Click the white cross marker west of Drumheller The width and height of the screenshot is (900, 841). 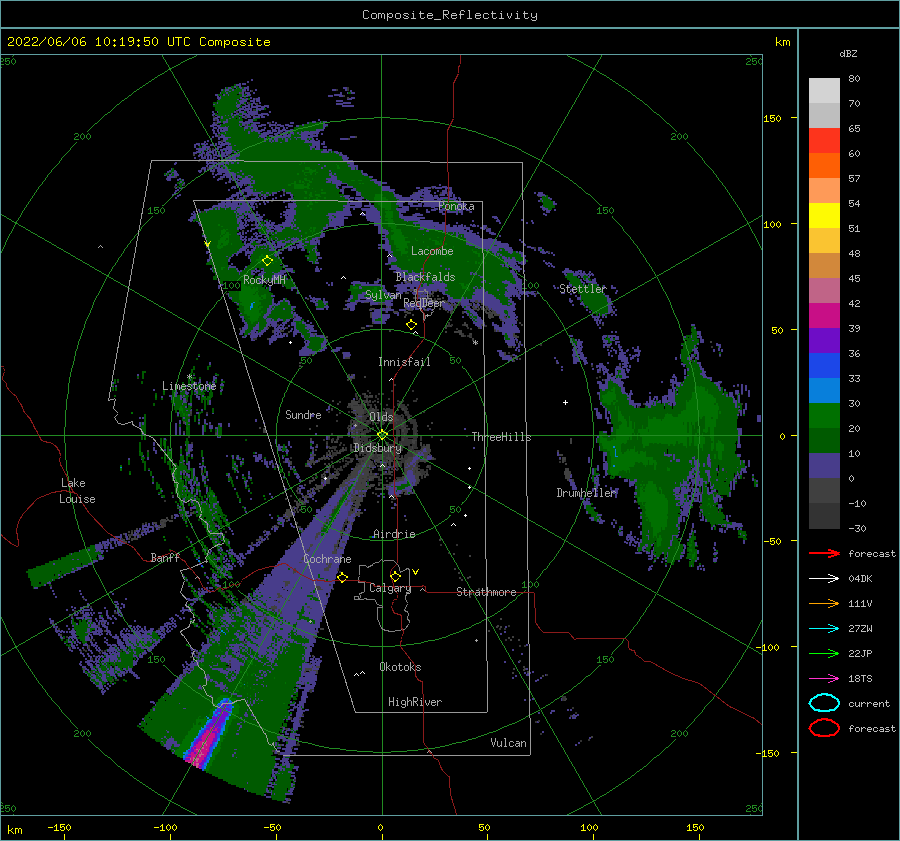pos(565,402)
